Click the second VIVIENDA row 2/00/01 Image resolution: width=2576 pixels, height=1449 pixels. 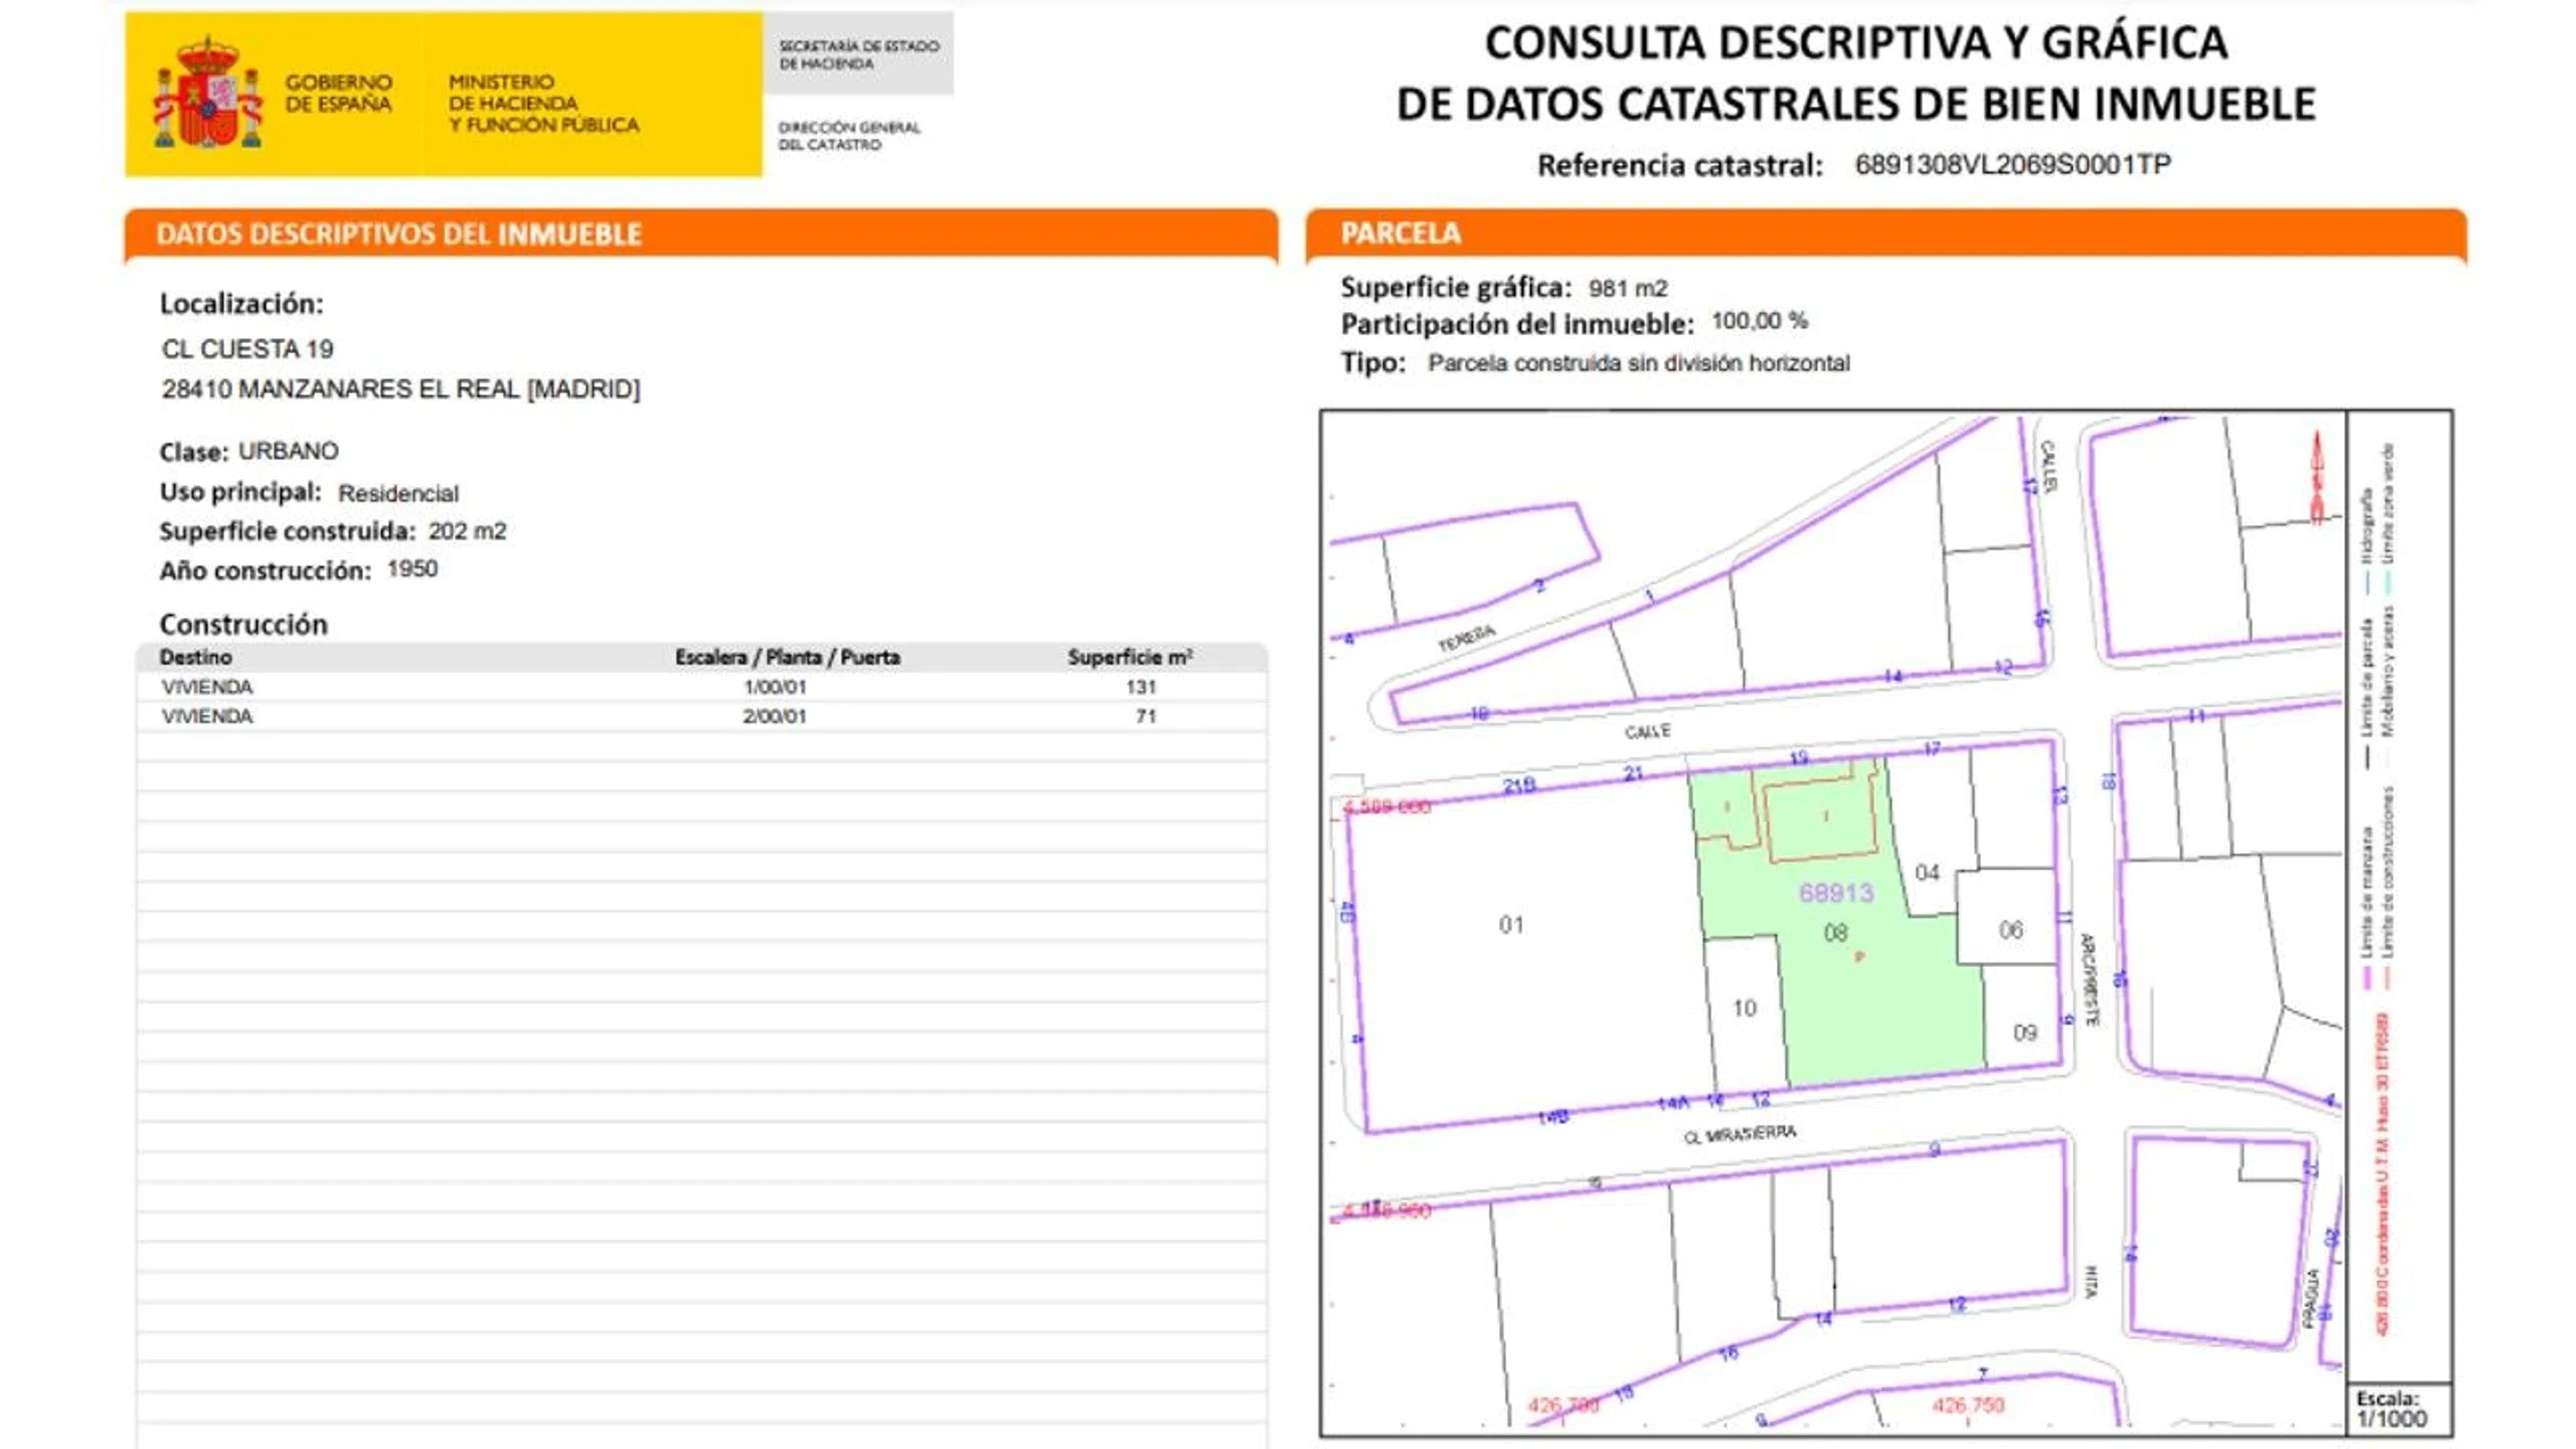tap(700, 716)
